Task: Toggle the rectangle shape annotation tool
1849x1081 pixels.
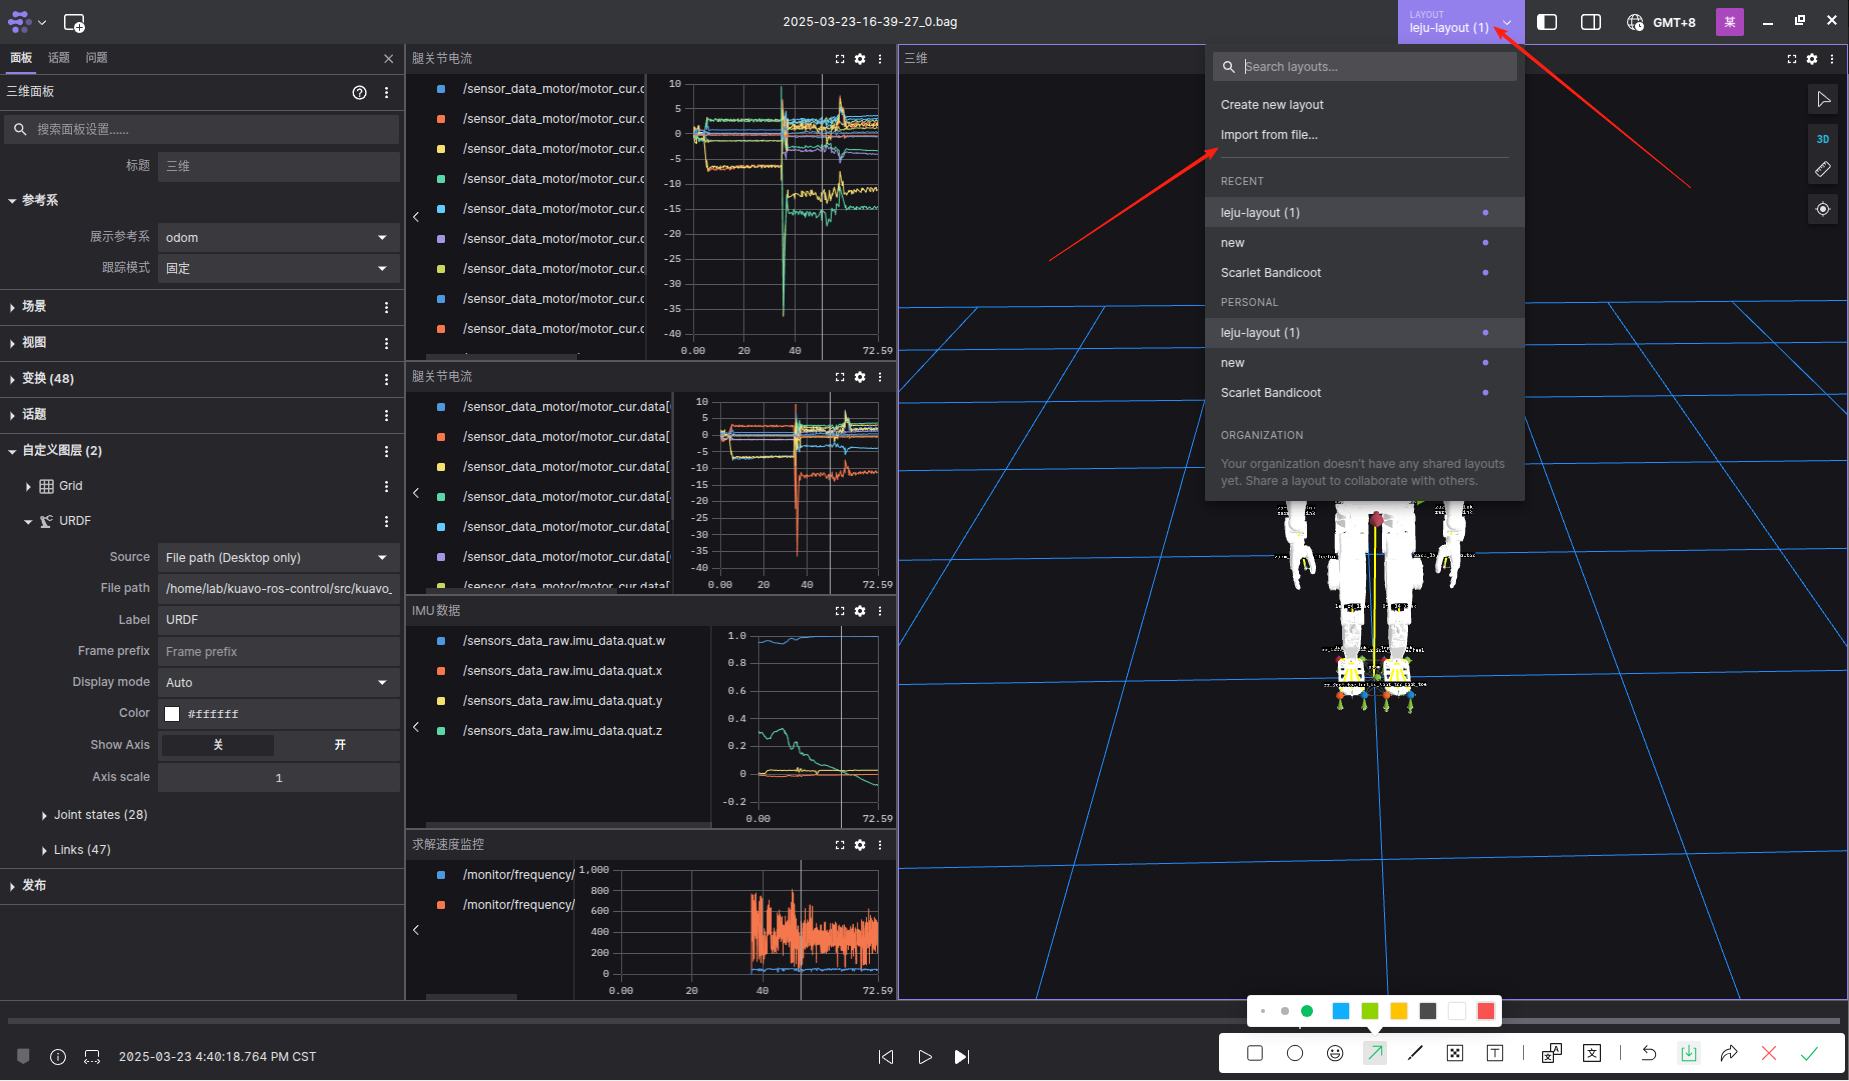Action: (1255, 1053)
